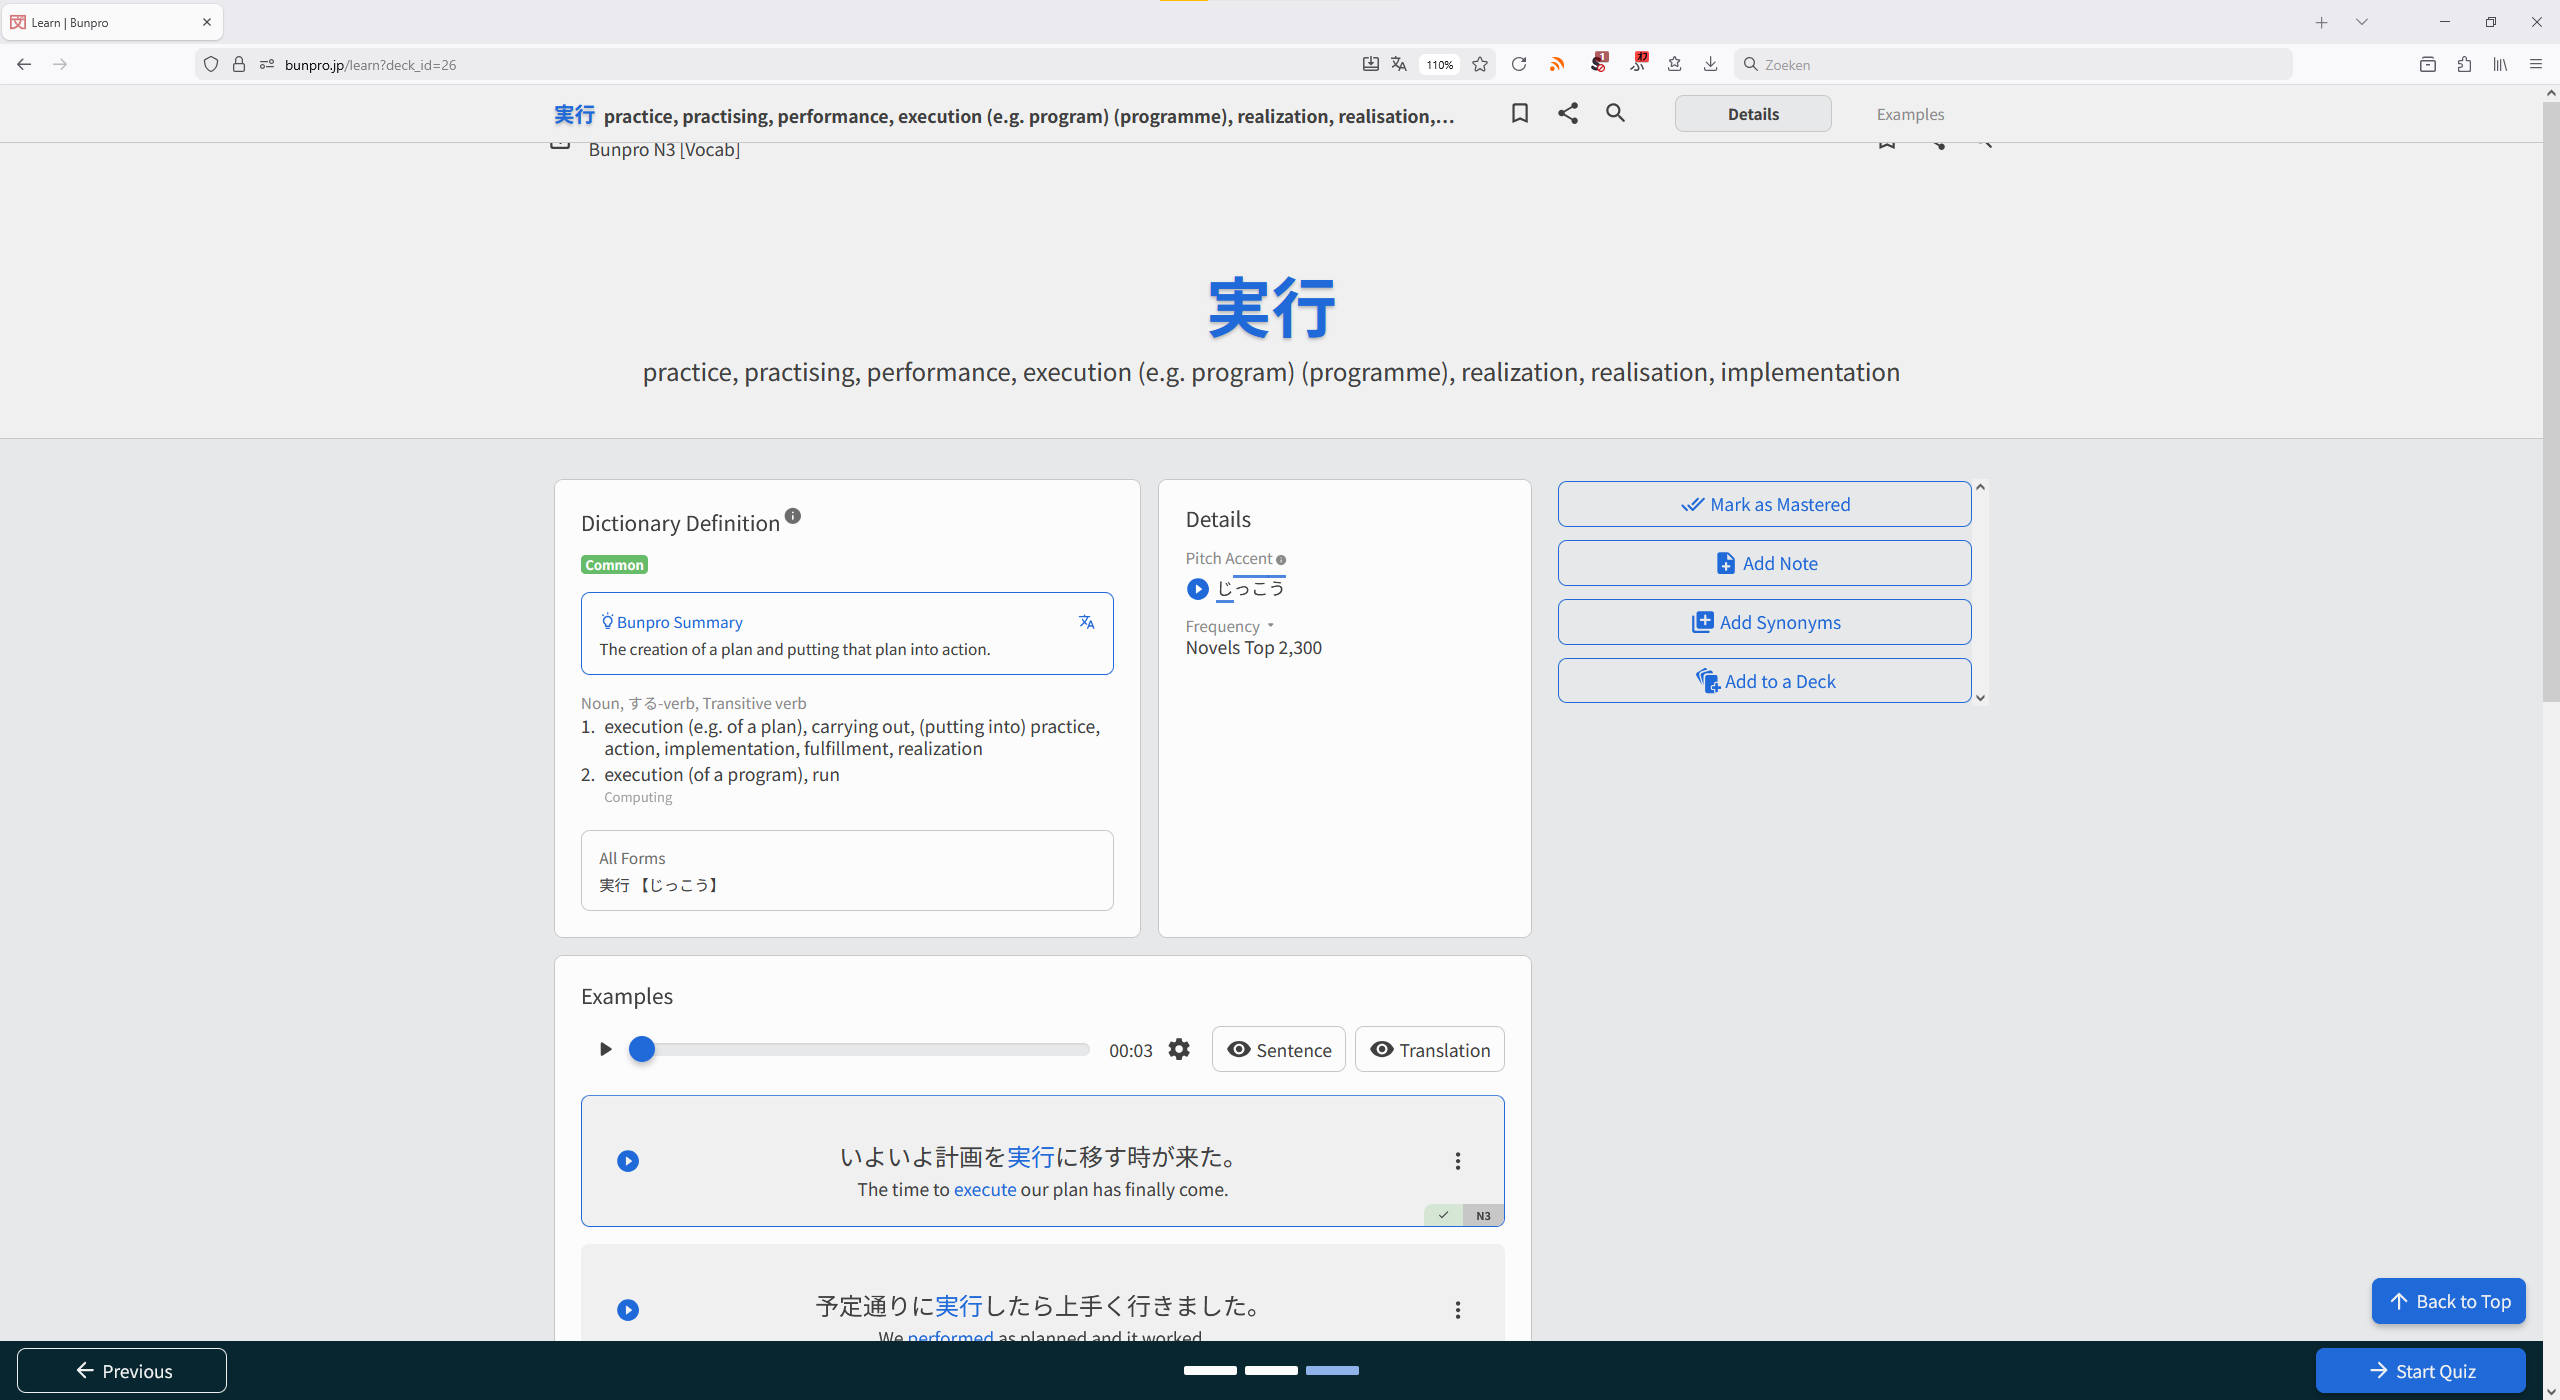Open options menu for first example sentence
Viewport: 2560px width, 1400px height.
(x=1457, y=1161)
